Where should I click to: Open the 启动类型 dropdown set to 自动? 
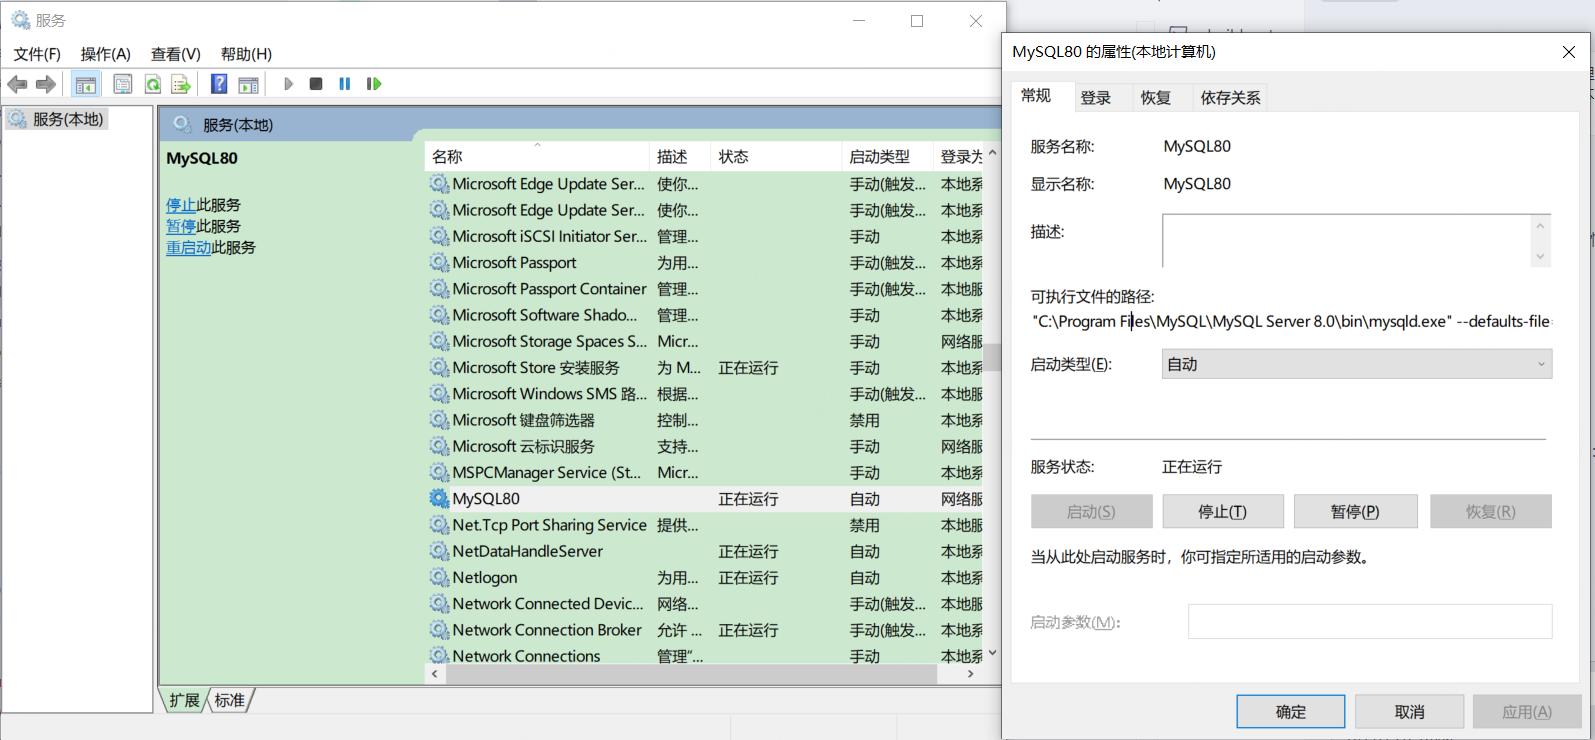tap(1357, 364)
